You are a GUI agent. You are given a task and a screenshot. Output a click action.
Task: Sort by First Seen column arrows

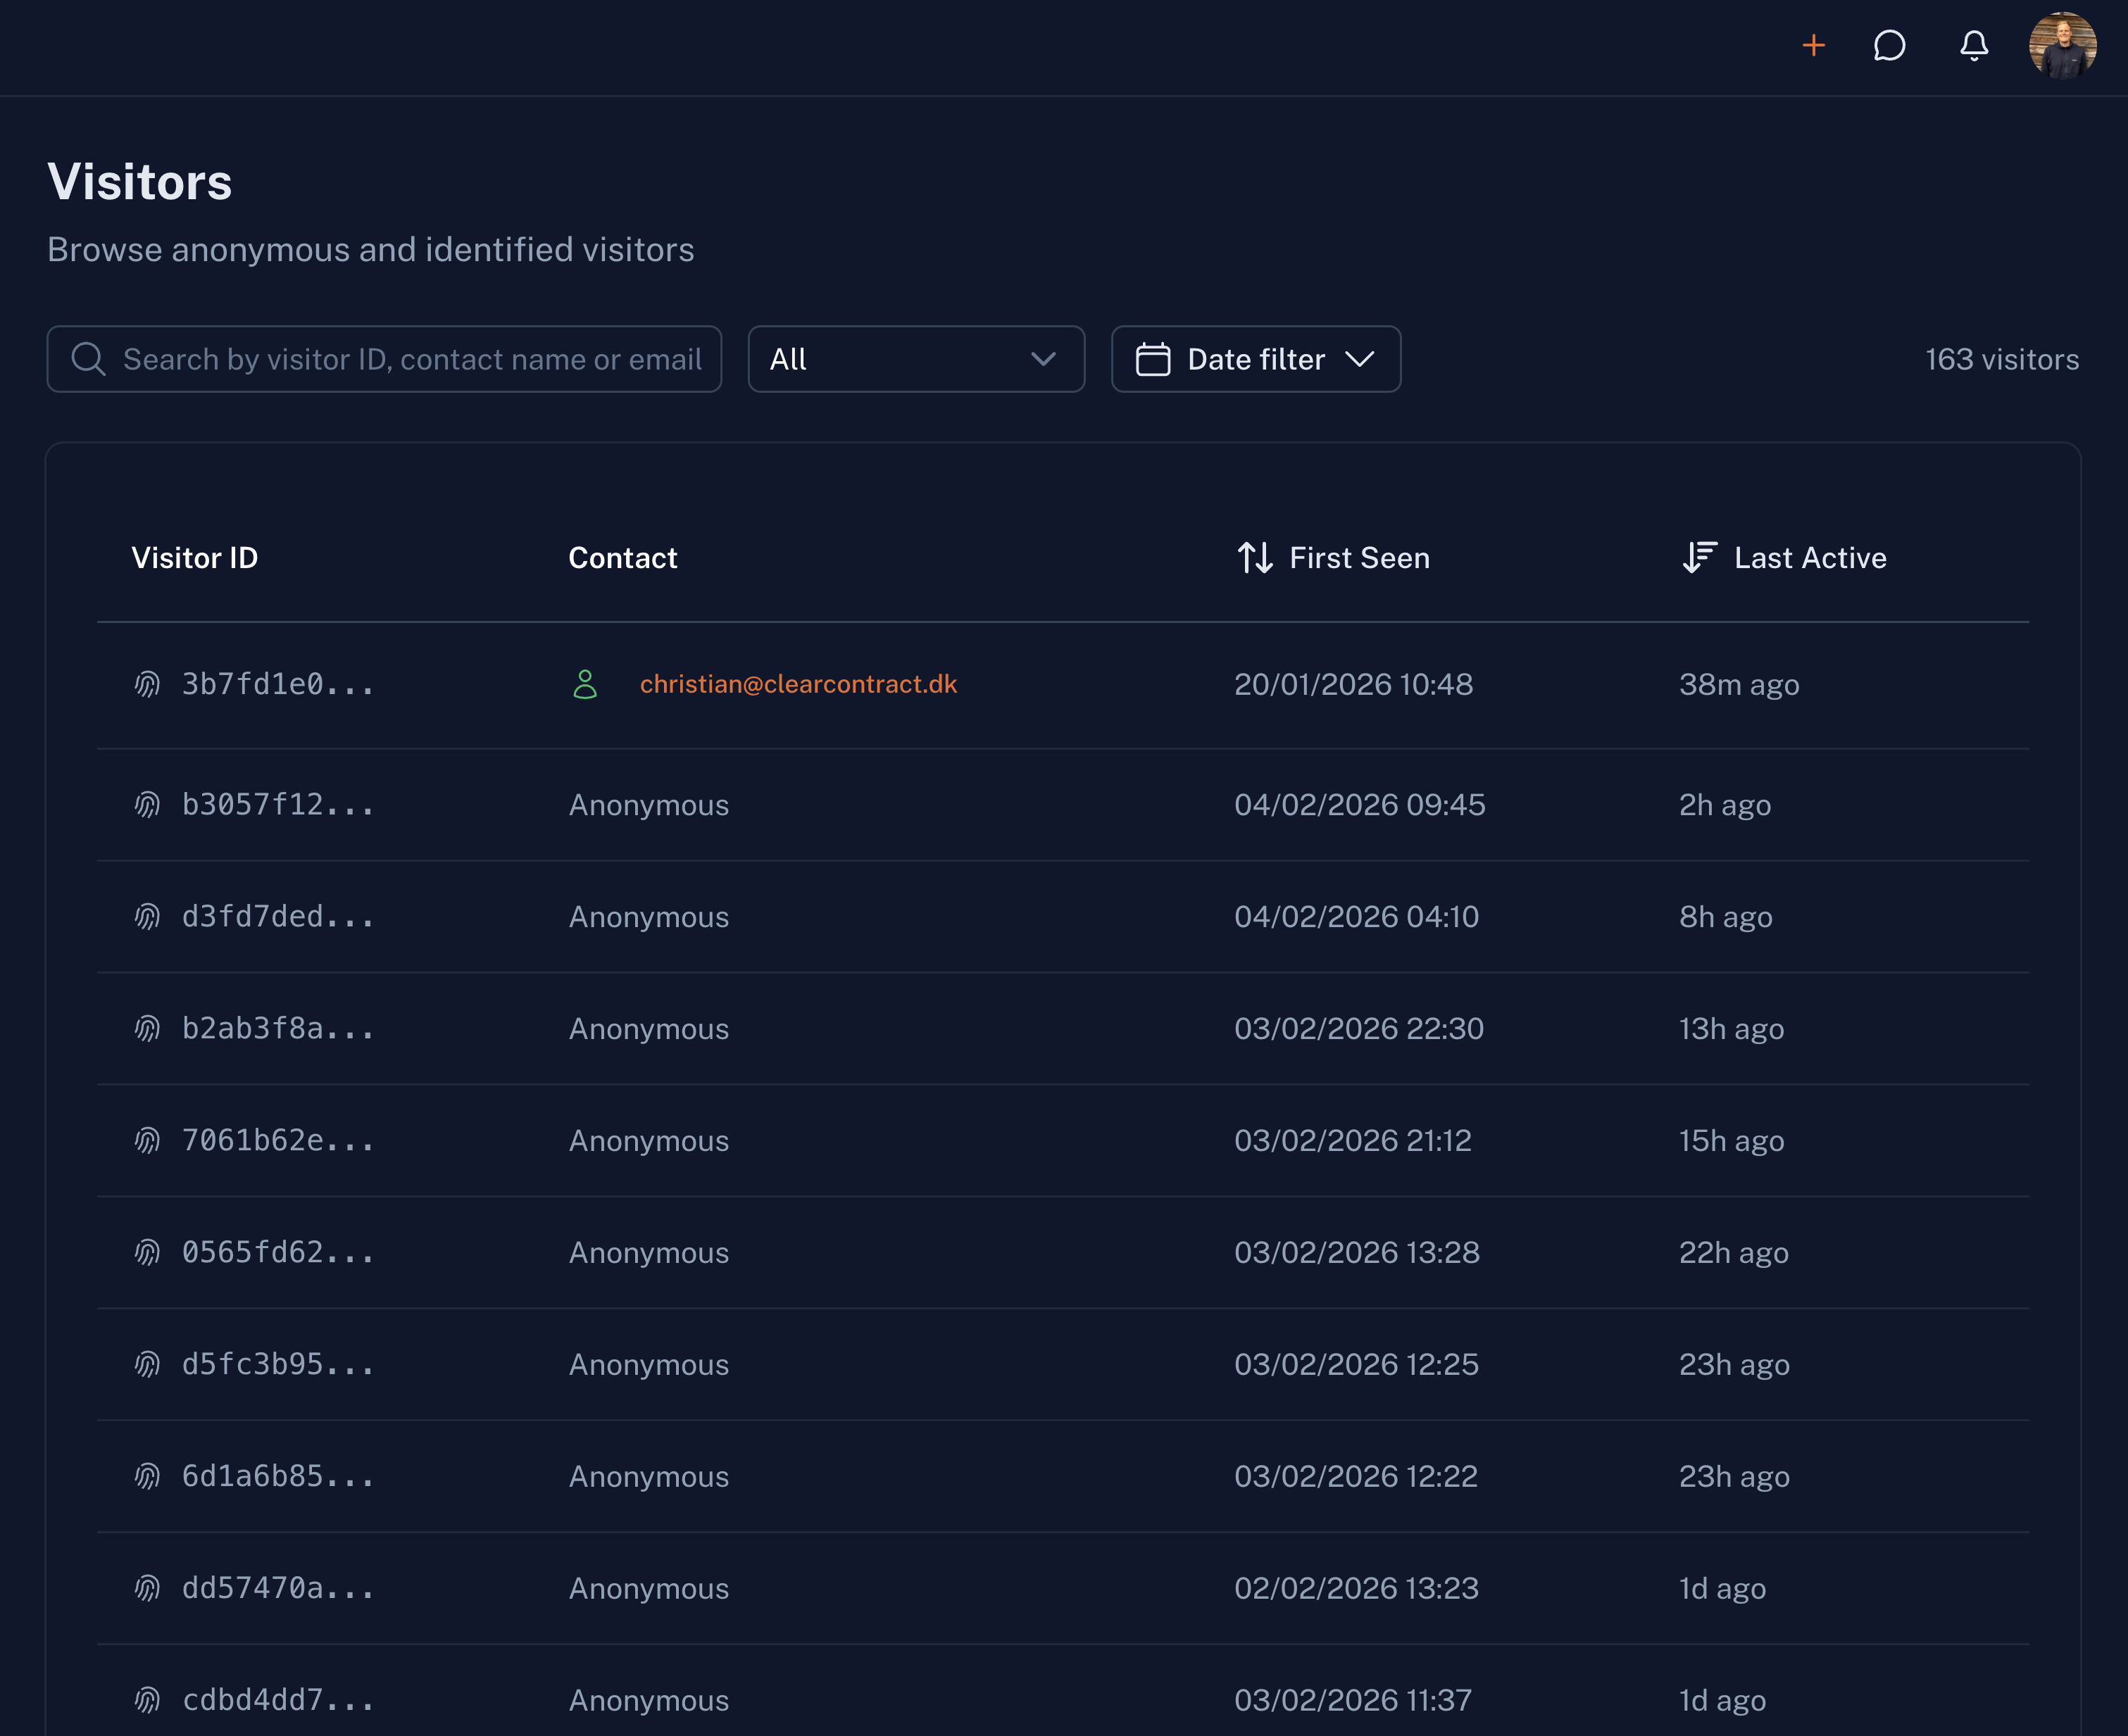tap(1255, 558)
